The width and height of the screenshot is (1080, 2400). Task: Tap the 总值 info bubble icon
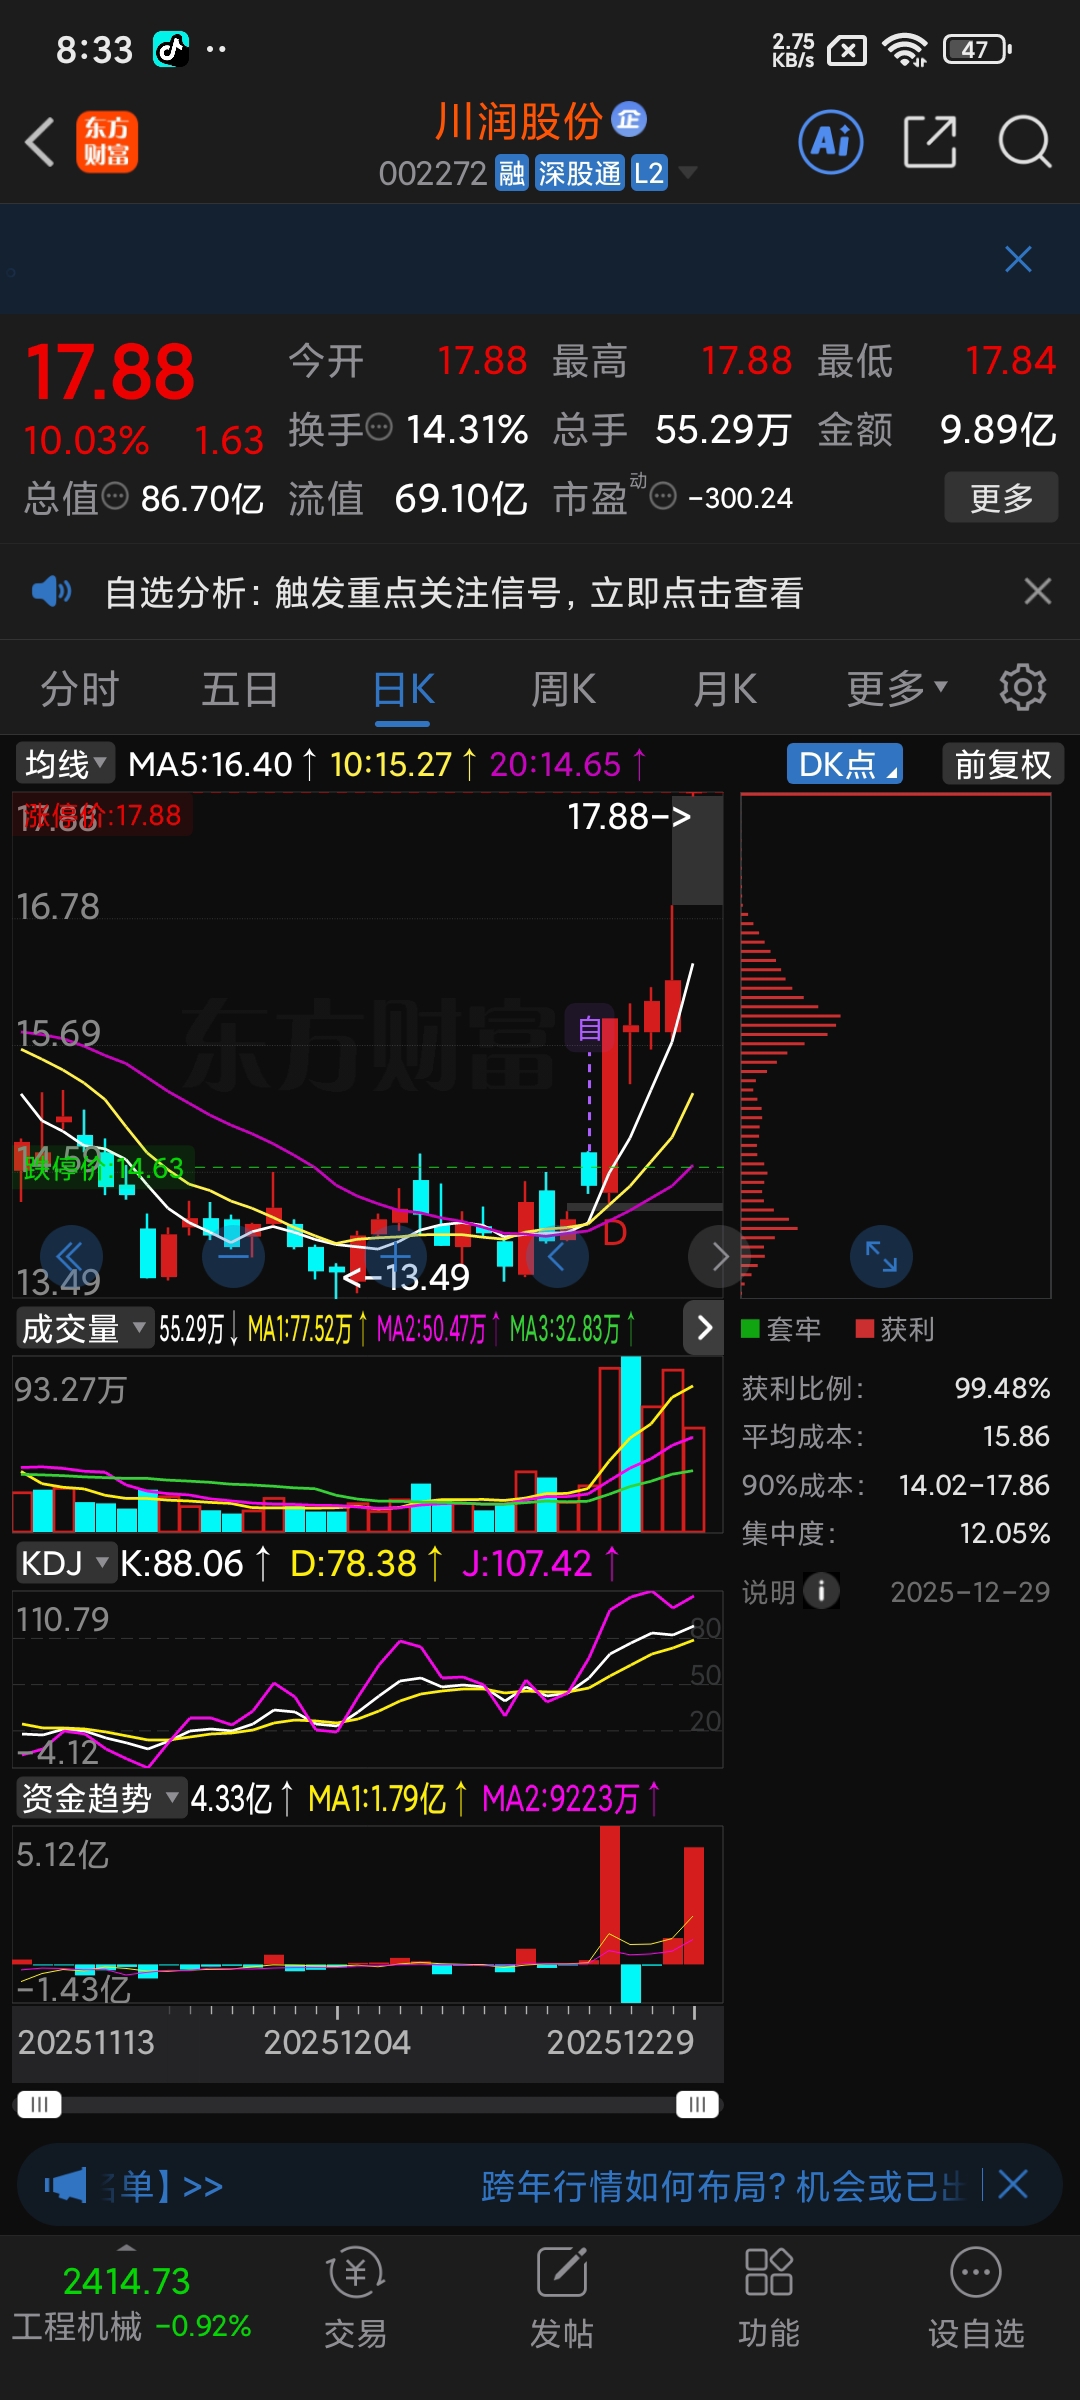[116, 495]
